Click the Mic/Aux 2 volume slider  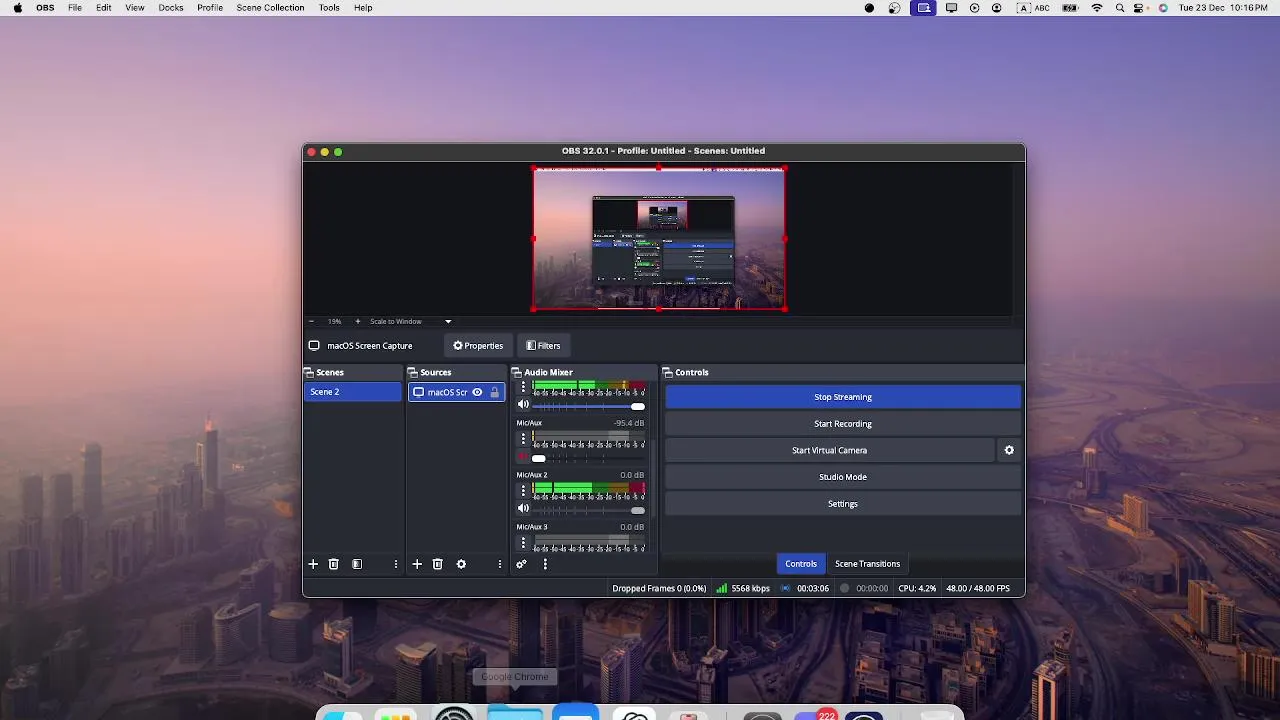point(588,510)
